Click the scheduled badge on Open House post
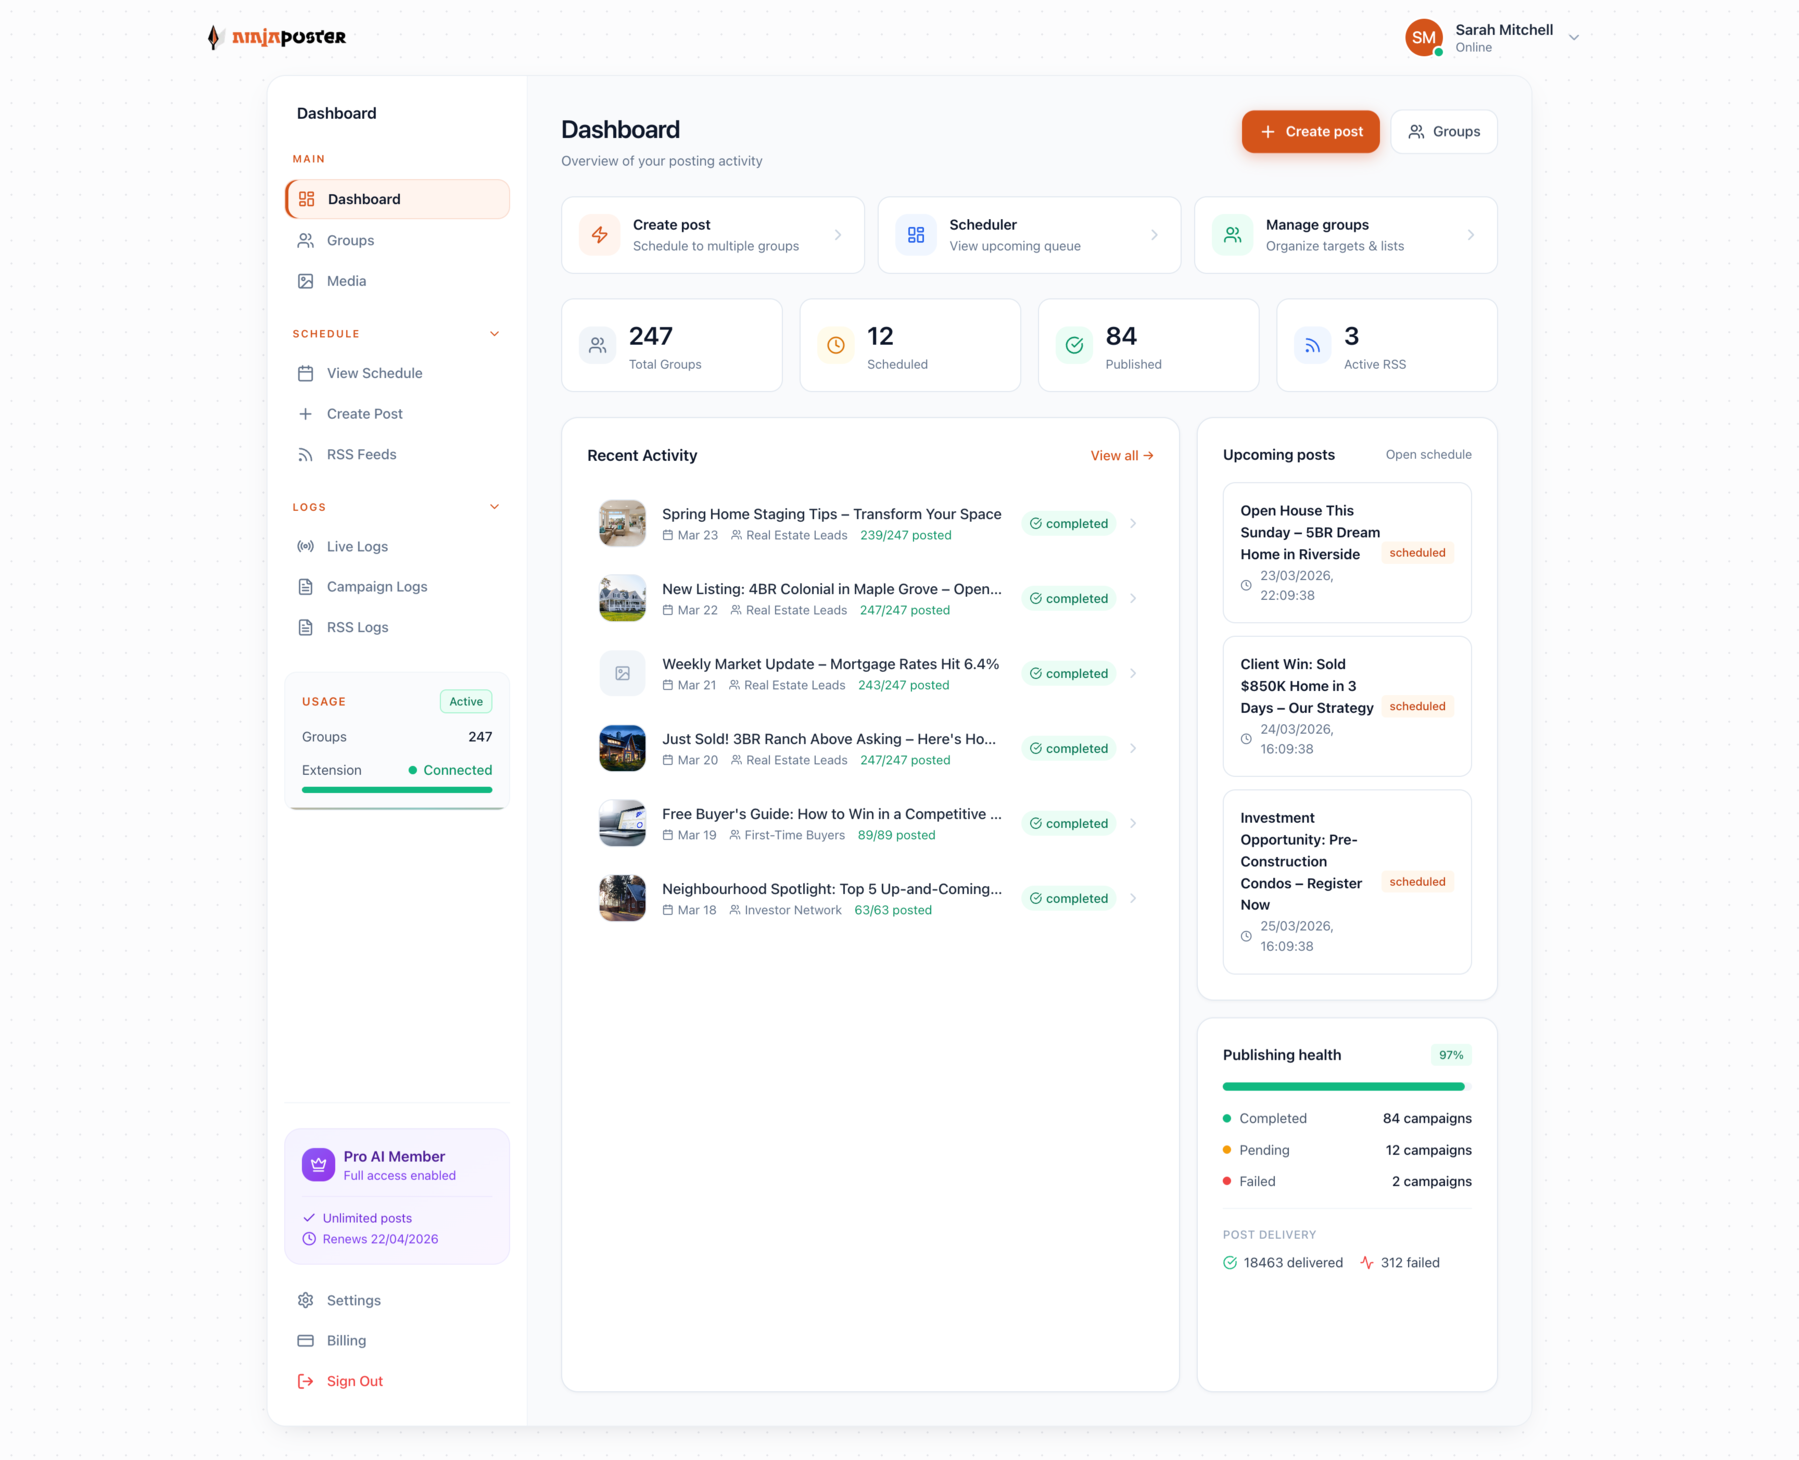The image size is (1799, 1460). pos(1417,552)
